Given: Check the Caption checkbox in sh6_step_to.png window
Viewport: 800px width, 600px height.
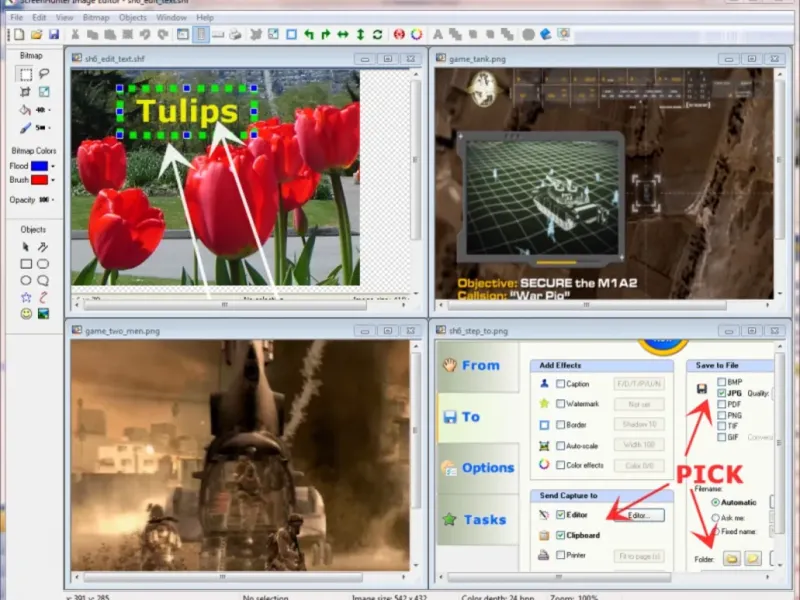Looking at the screenshot, I should click(x=560, y=384).
